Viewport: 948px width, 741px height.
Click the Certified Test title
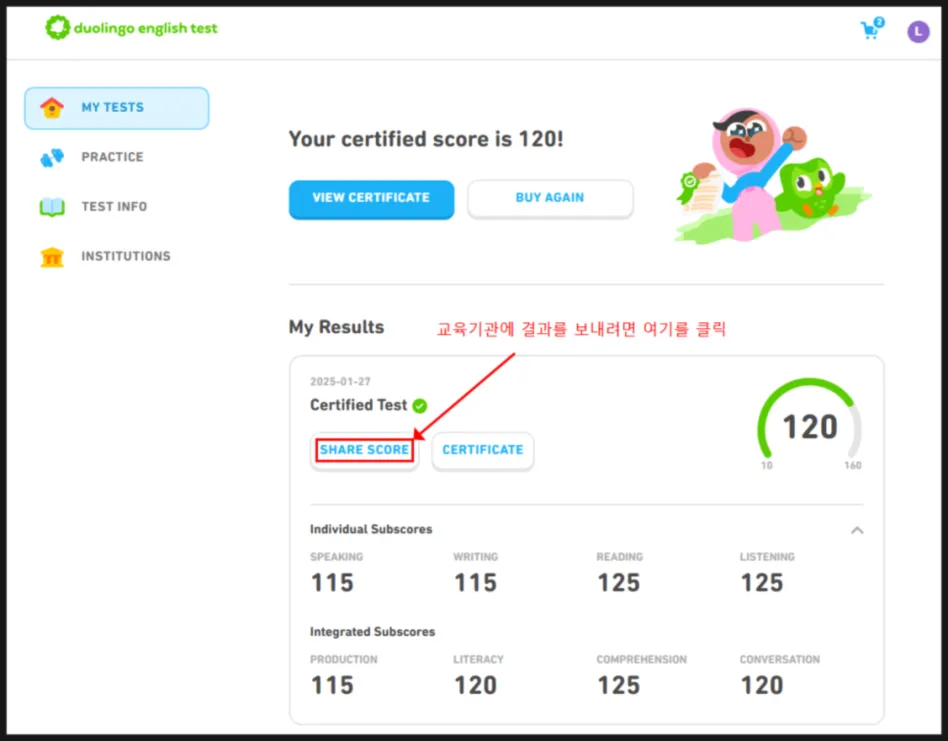click(358, 405)
